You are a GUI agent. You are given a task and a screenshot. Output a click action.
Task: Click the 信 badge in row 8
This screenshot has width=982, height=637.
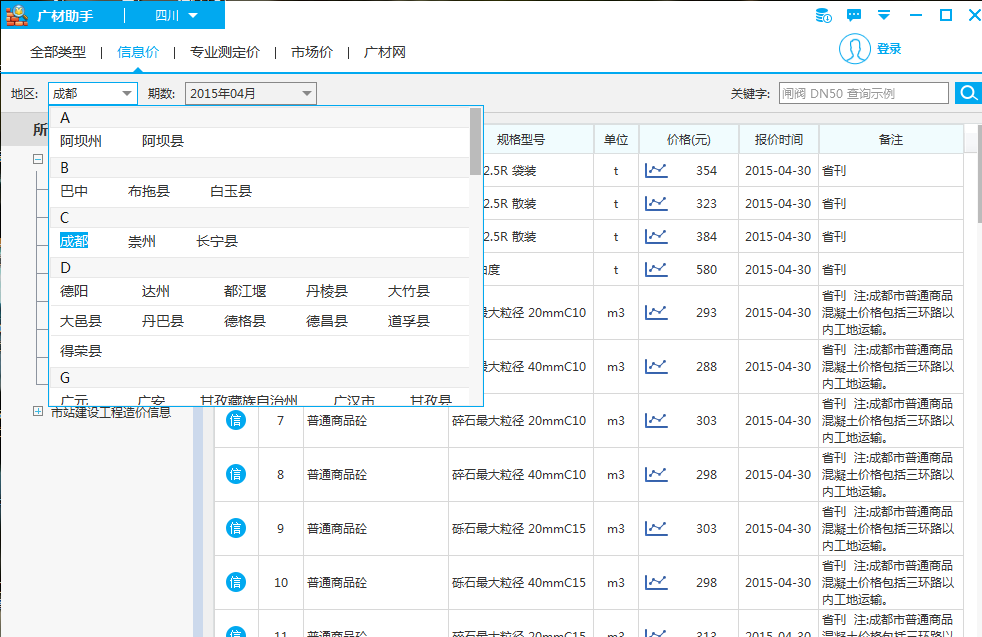pos(235,474)
